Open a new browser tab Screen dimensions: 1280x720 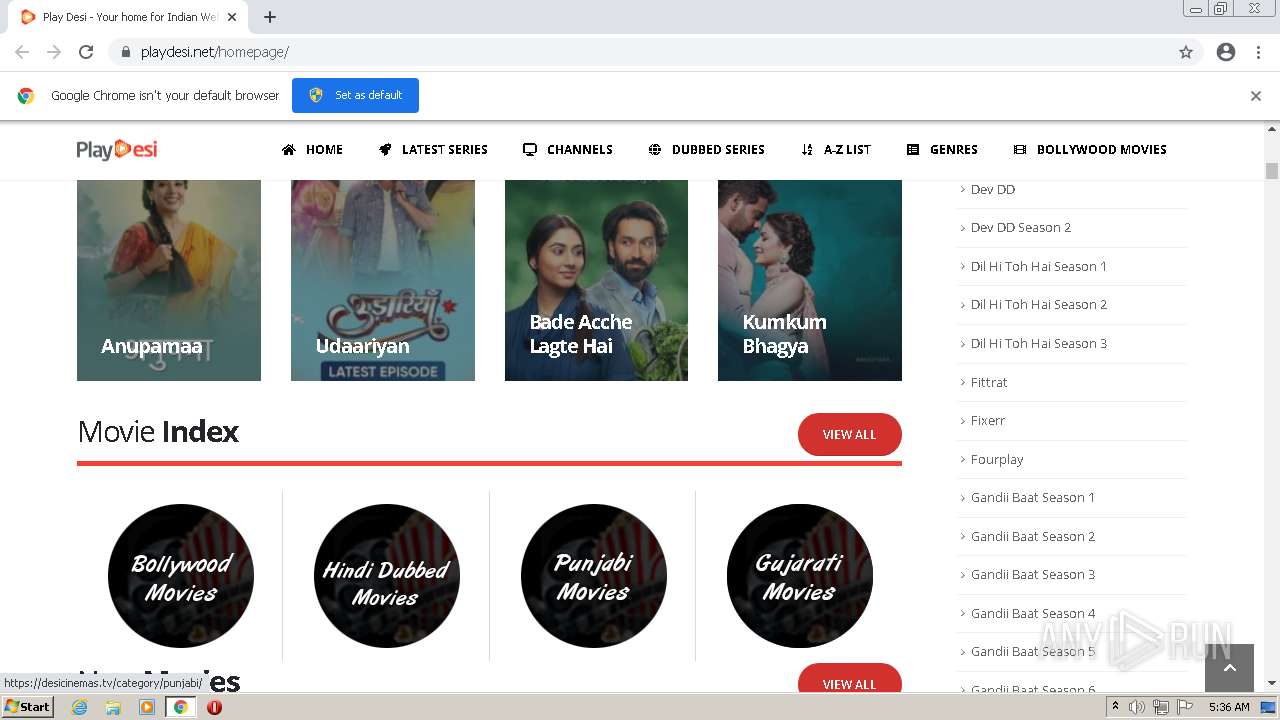point(270,17)
